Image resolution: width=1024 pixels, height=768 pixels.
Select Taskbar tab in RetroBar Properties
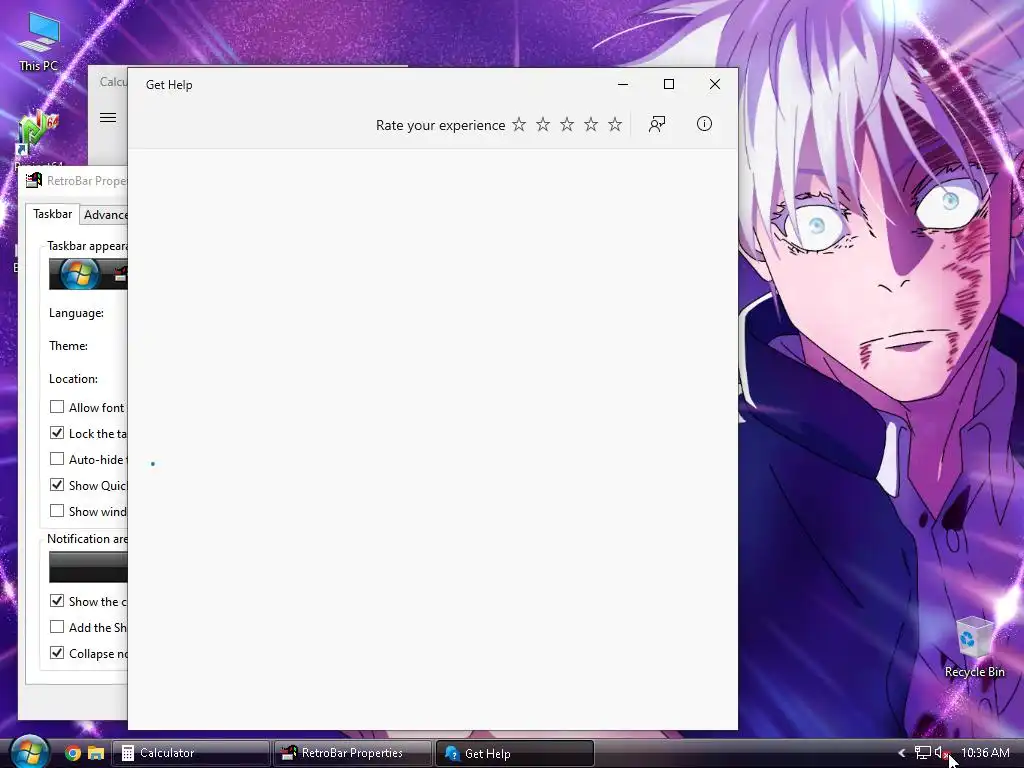point(52,214)
